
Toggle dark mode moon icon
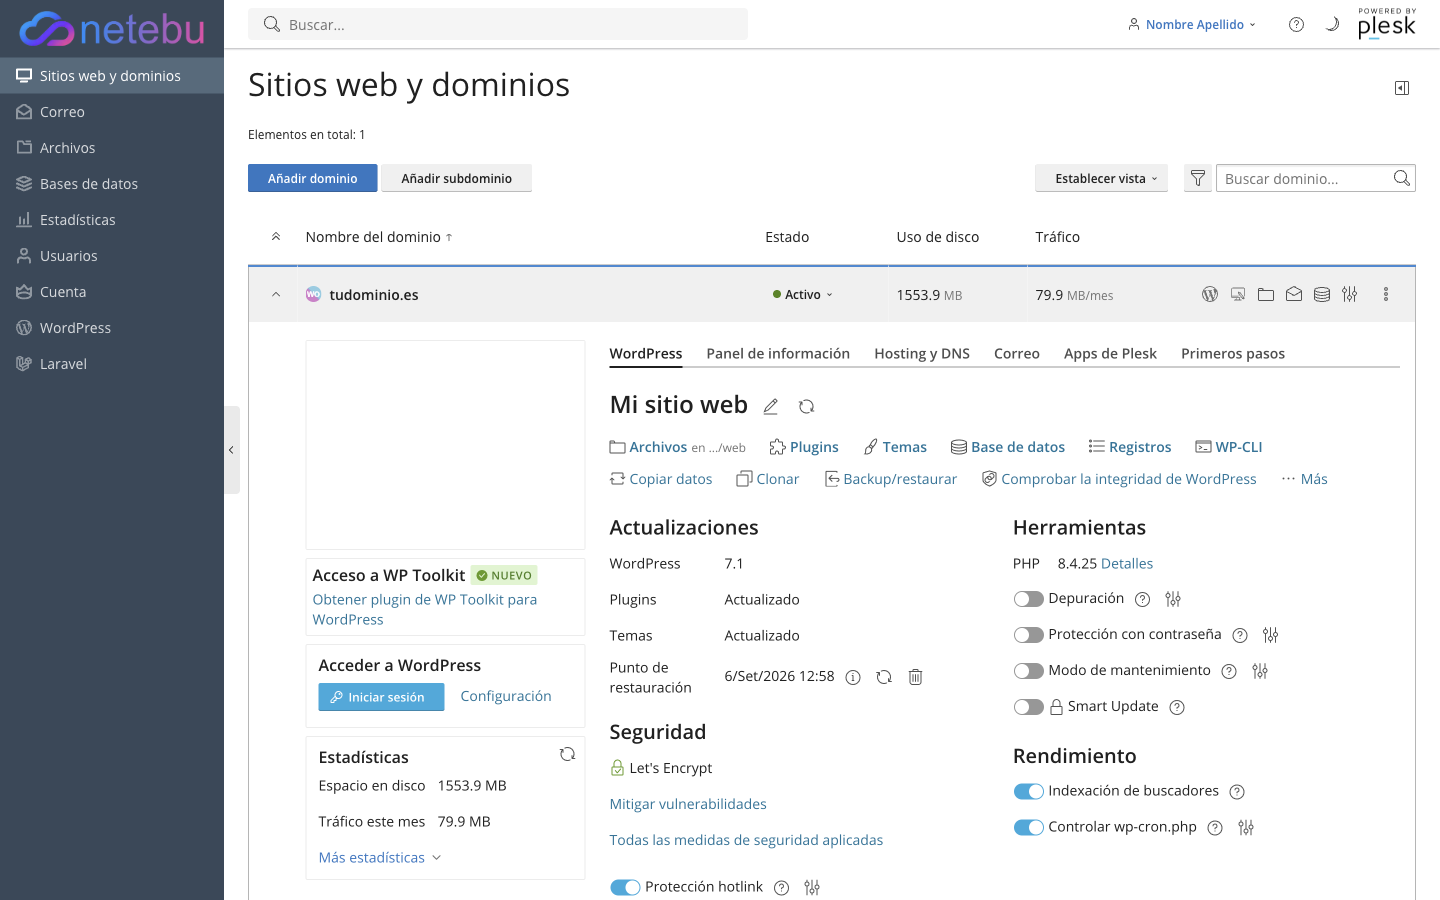[x=1332, y=25]
